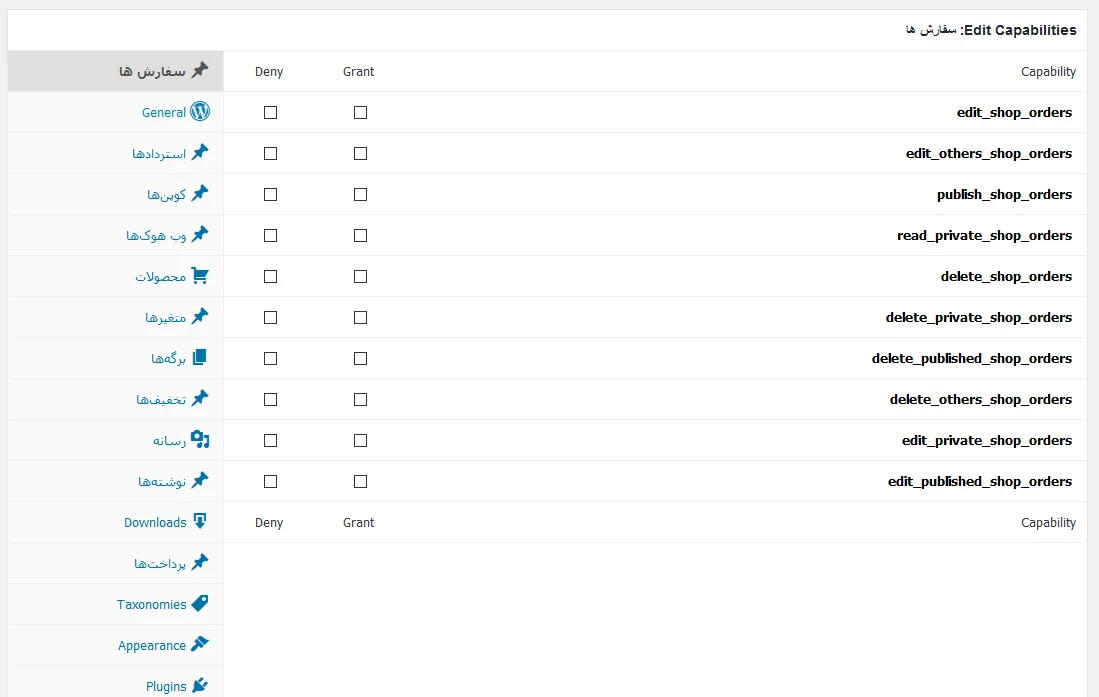
Task: Open the Taxonomies tab
Action: click(x=116, y=604)
